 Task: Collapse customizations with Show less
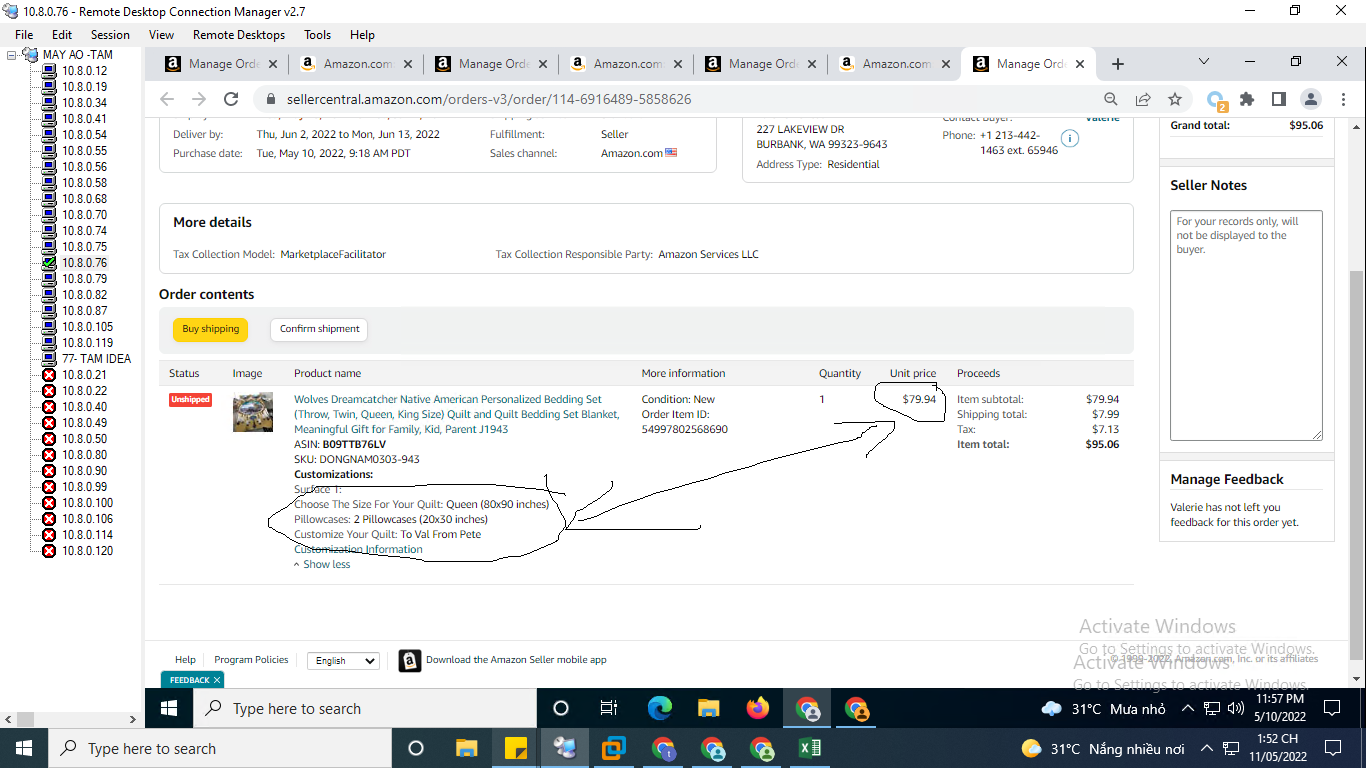(322, 564)
